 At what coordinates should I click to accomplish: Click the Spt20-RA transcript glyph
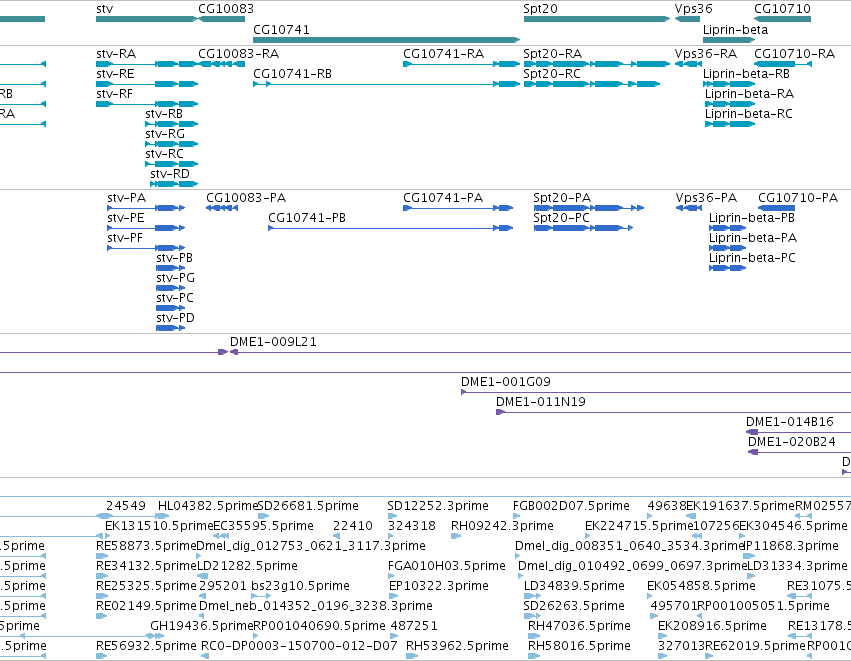click(596, 64)
